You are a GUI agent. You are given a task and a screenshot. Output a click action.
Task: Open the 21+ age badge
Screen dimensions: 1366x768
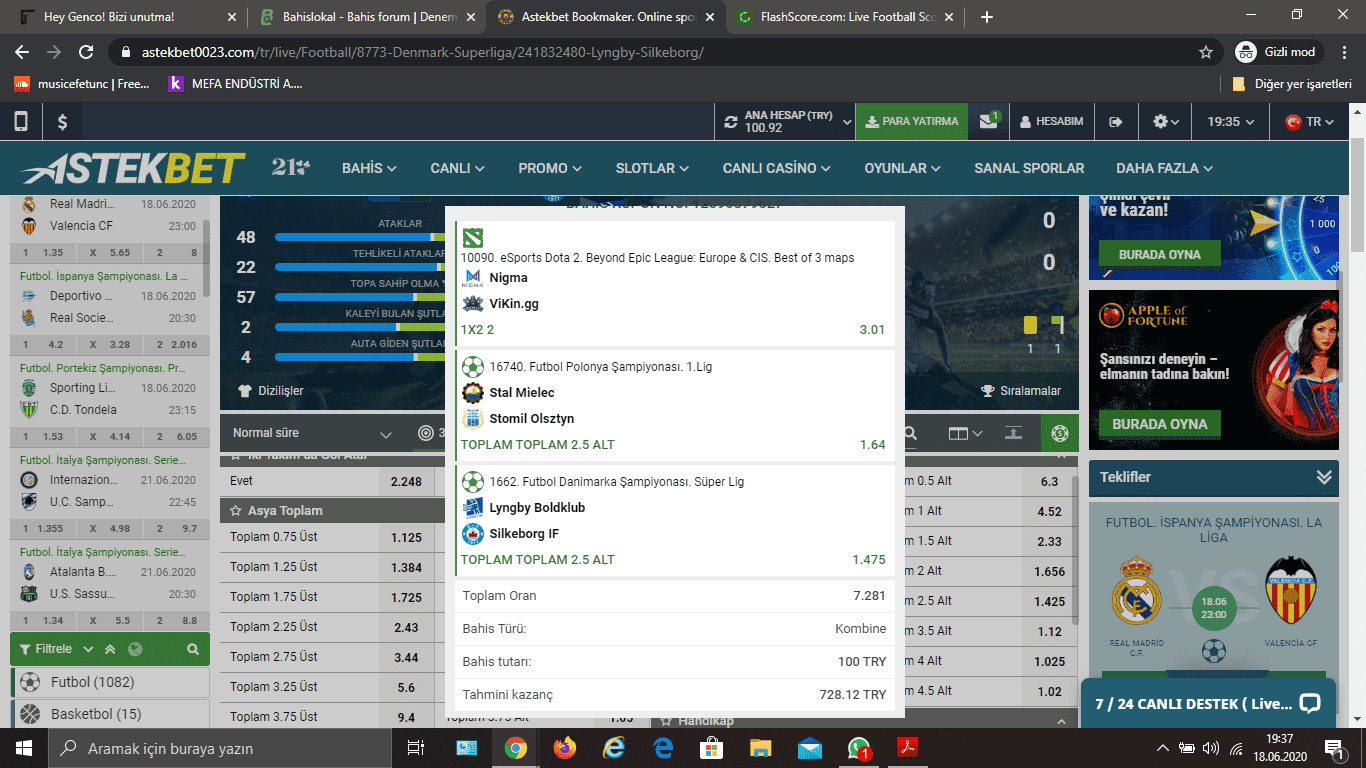[290, 167]
